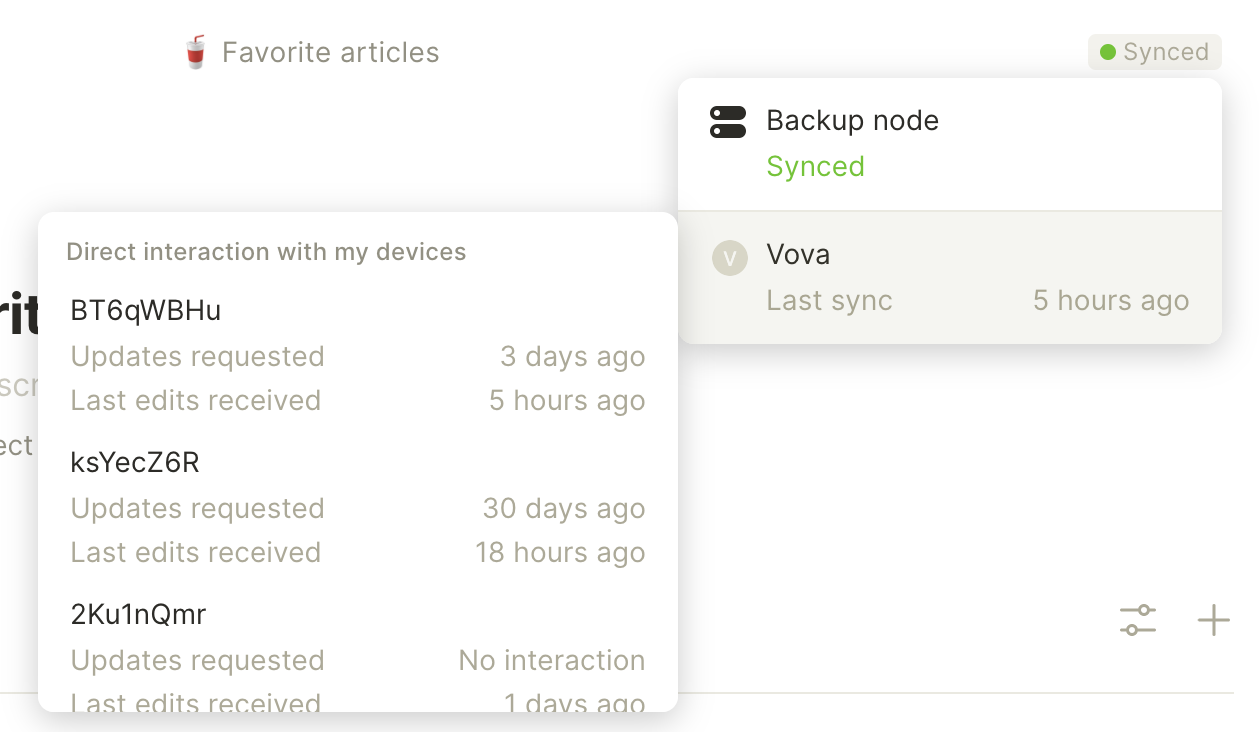Open the view settings sliders icon
Image resolution: width=1260 pixels, height=732 pixels.
(x=1138, y=620)
